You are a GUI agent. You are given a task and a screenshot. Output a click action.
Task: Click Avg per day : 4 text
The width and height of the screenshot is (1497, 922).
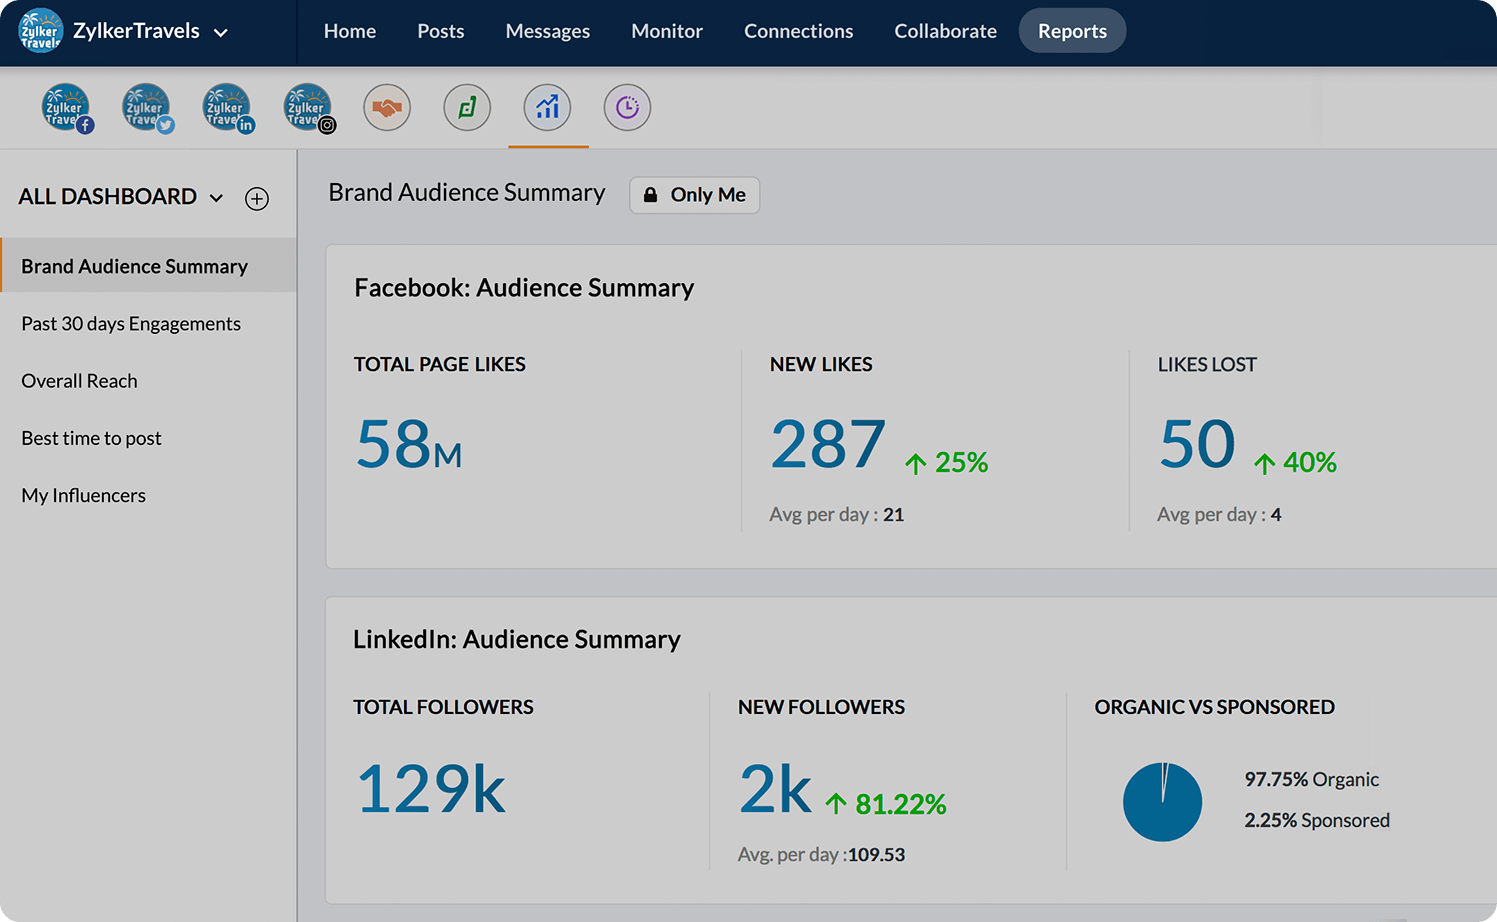pyautogui.click(x=1219, y=514)
